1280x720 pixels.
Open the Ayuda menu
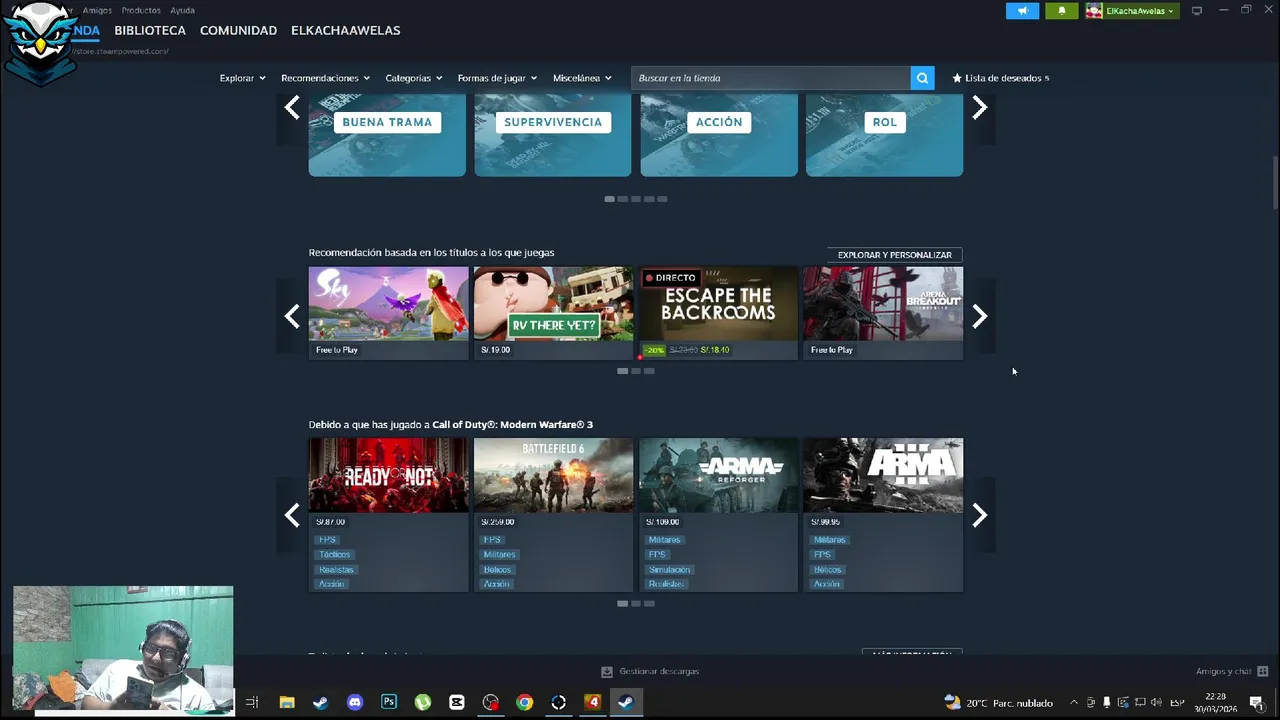182,10
